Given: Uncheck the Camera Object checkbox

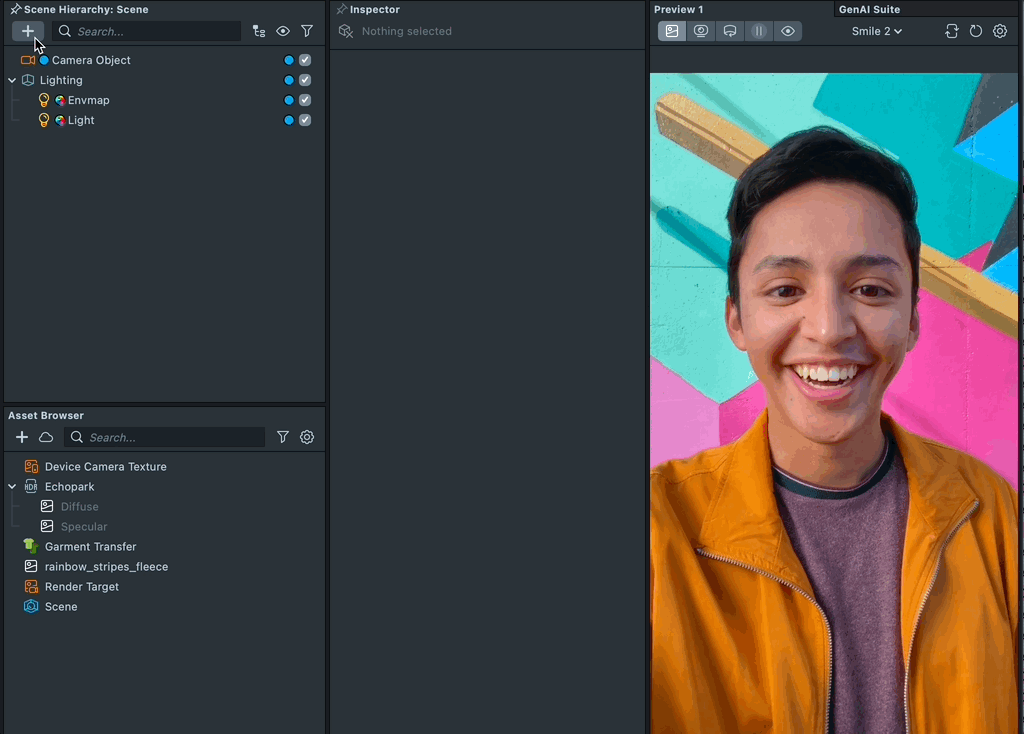Looking at the screenshot, I should point(305,60).
